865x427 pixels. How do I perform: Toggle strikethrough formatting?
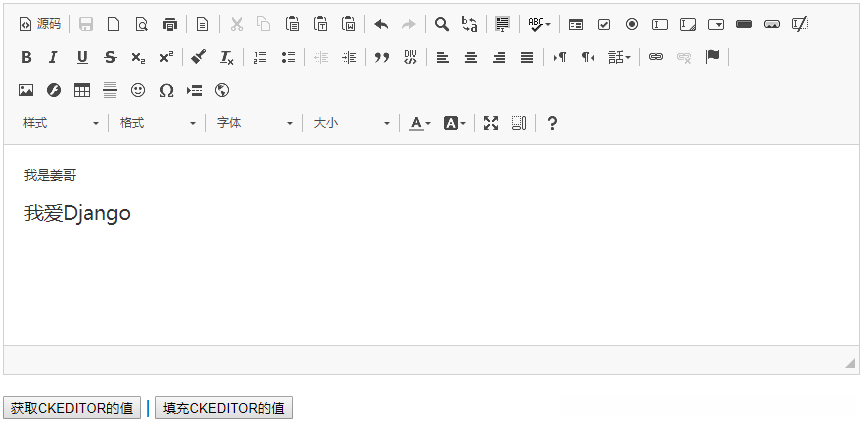click(110, 57)
